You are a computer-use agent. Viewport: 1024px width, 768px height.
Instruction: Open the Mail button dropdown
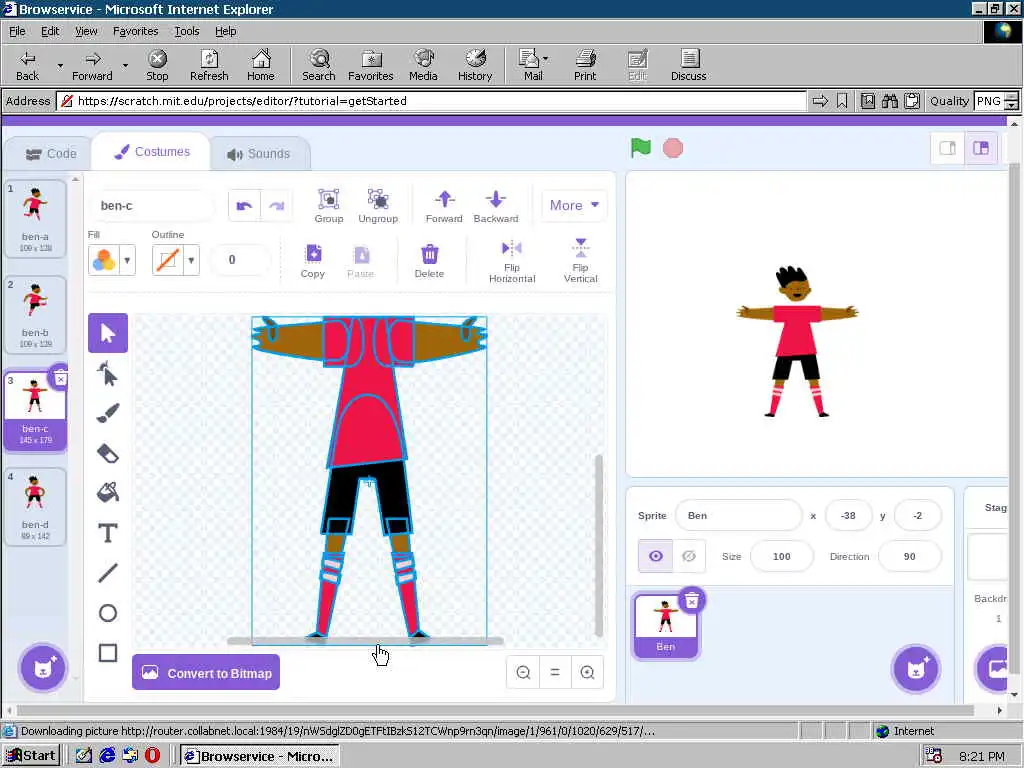coord(546,59)
